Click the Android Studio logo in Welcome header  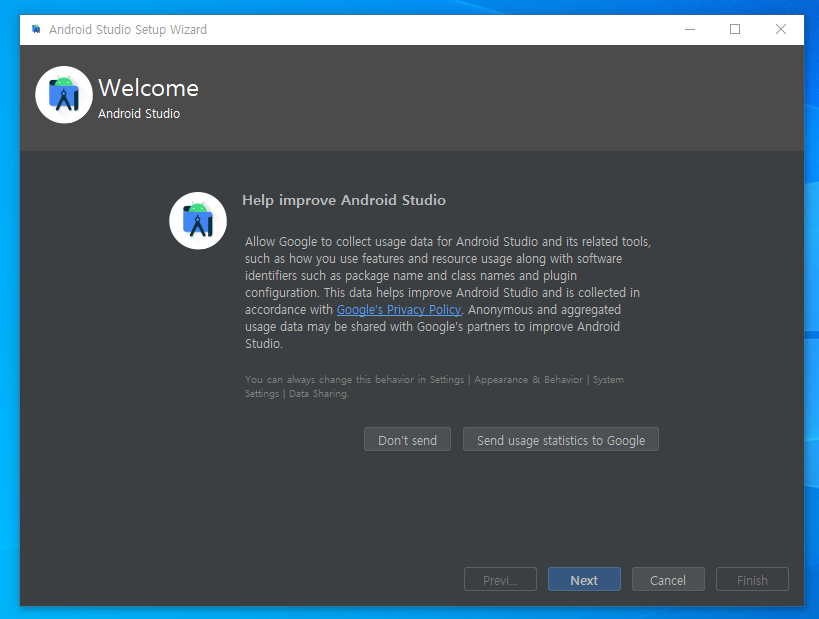[64, 95]
